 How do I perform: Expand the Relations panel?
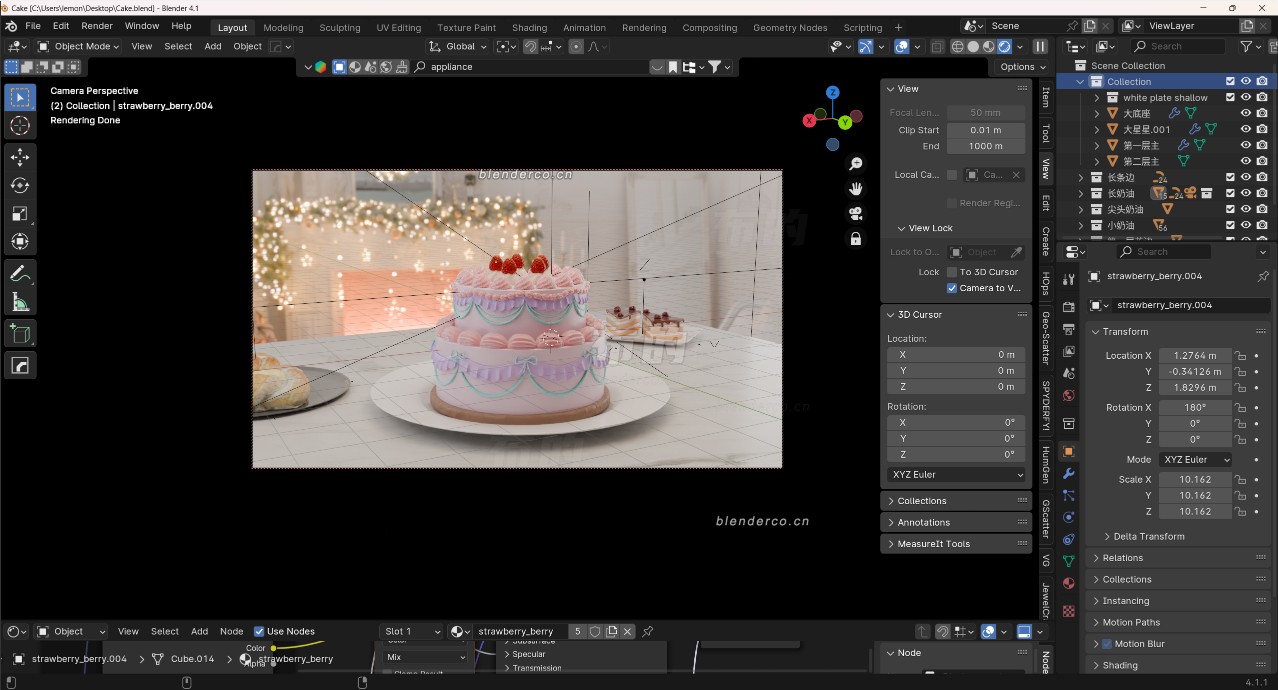tap(1179, 558)
